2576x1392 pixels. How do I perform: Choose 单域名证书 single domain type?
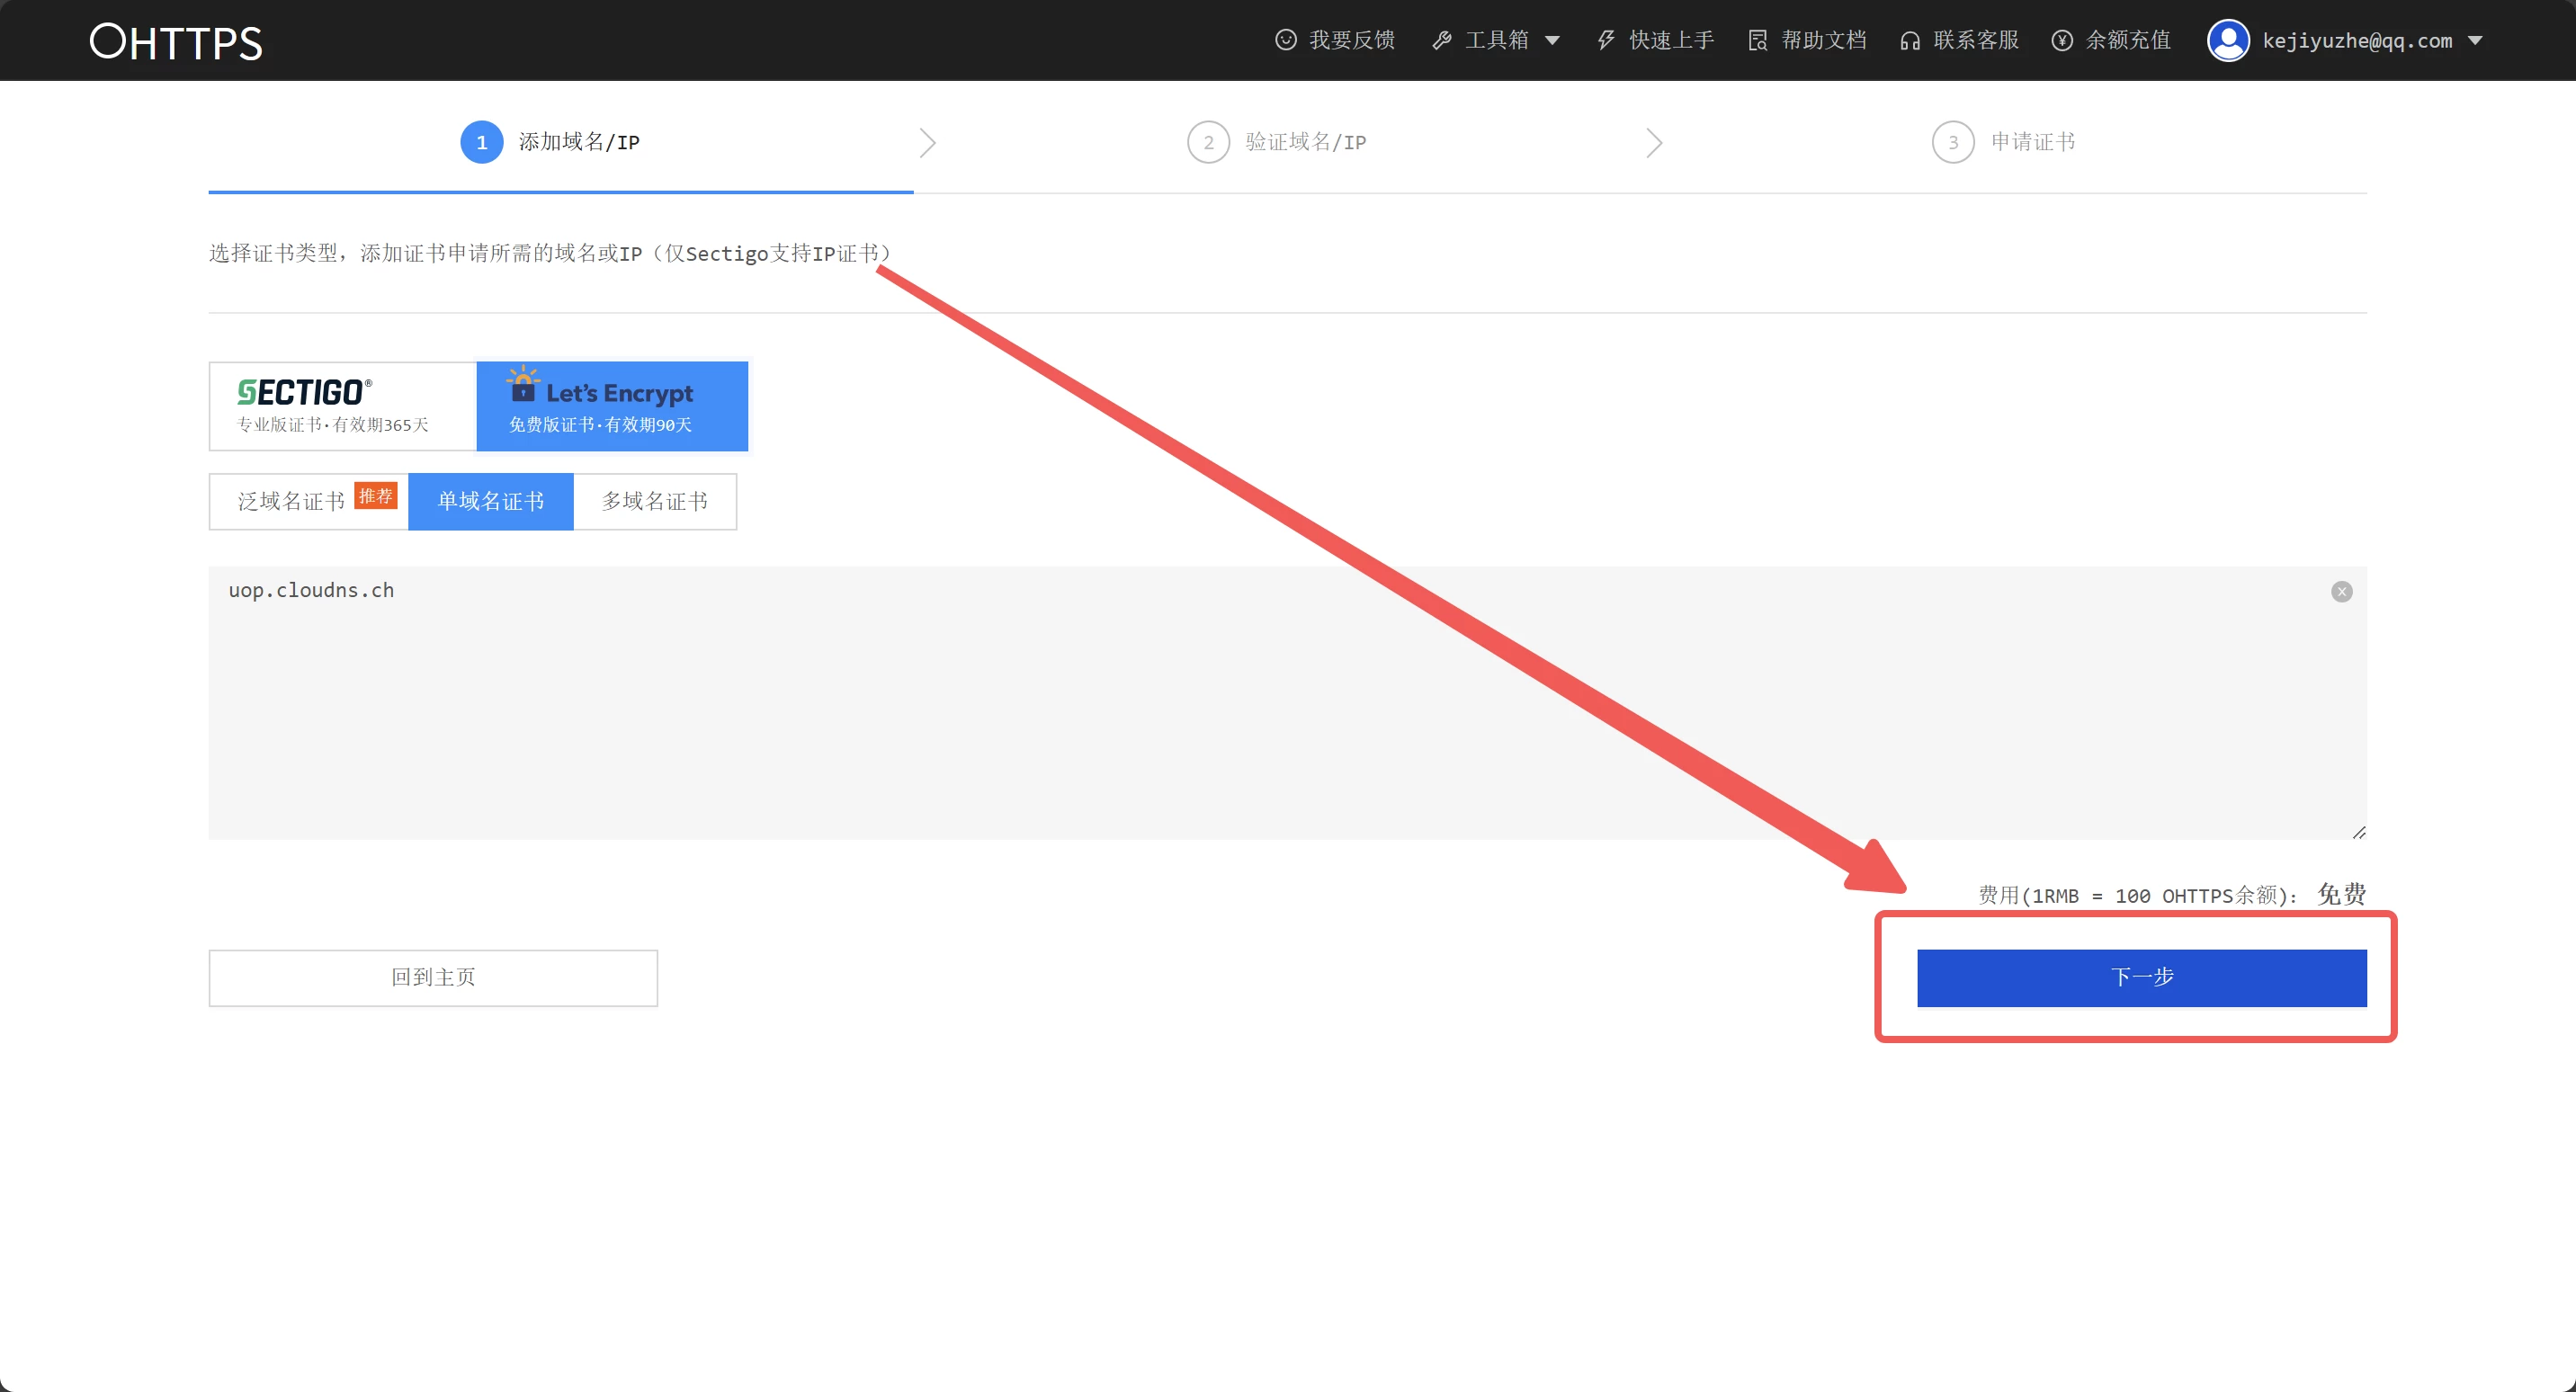point(490,501)
